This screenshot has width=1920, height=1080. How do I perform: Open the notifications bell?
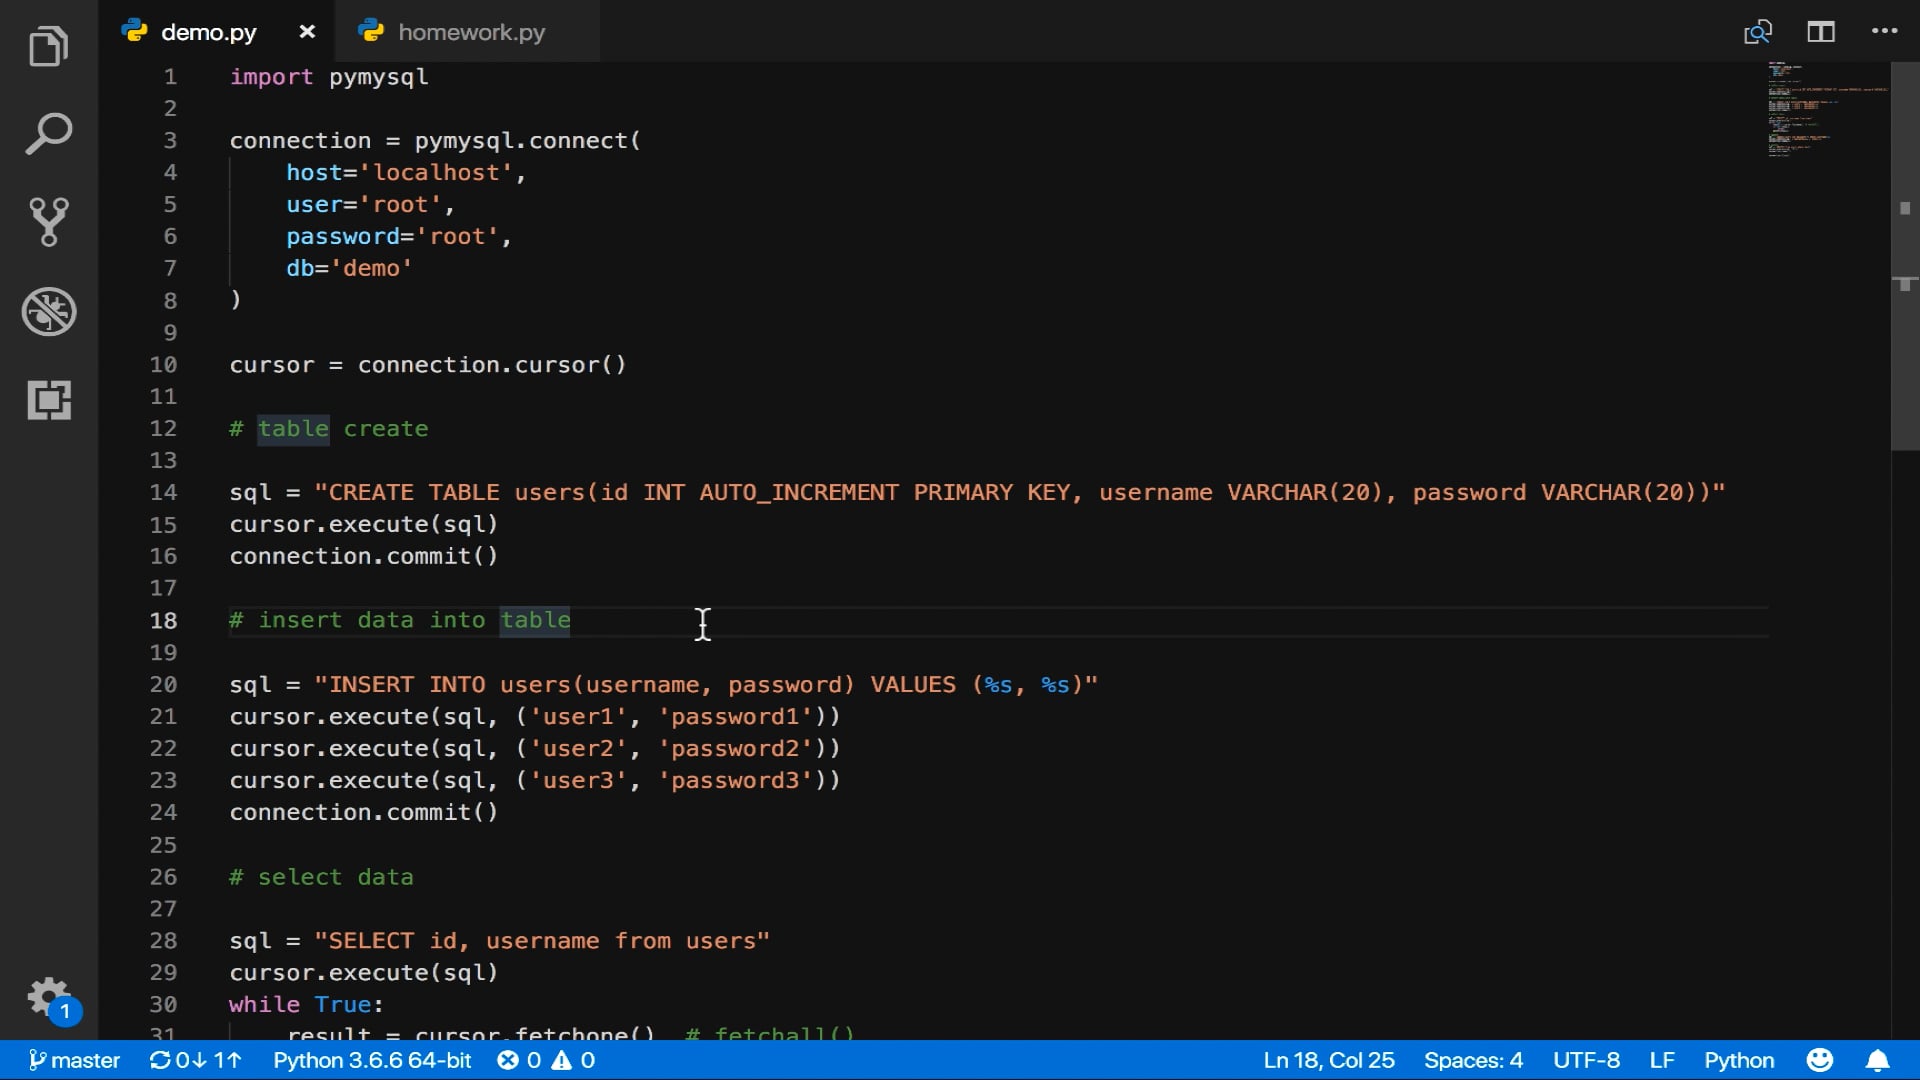point(1877,1060)
